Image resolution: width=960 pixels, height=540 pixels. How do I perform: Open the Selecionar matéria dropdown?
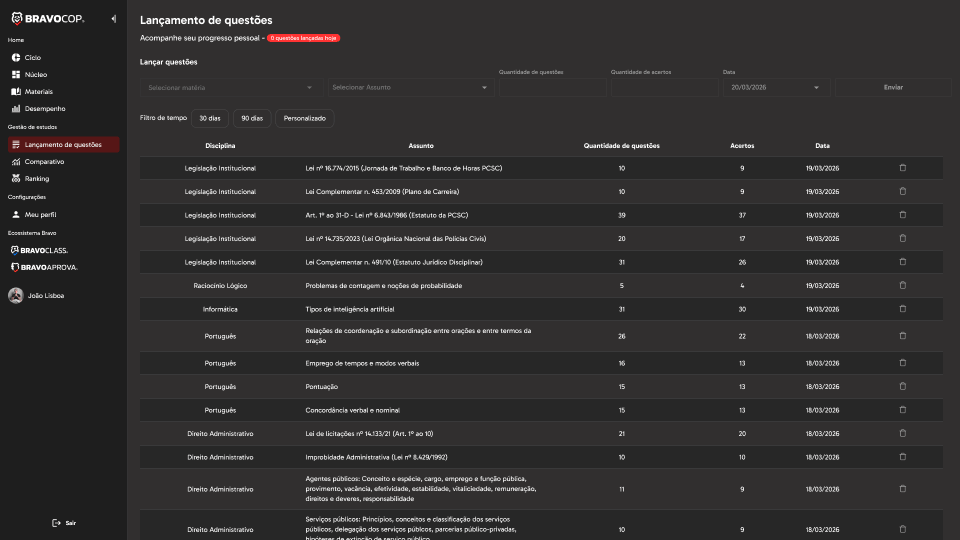pos(230,88)
